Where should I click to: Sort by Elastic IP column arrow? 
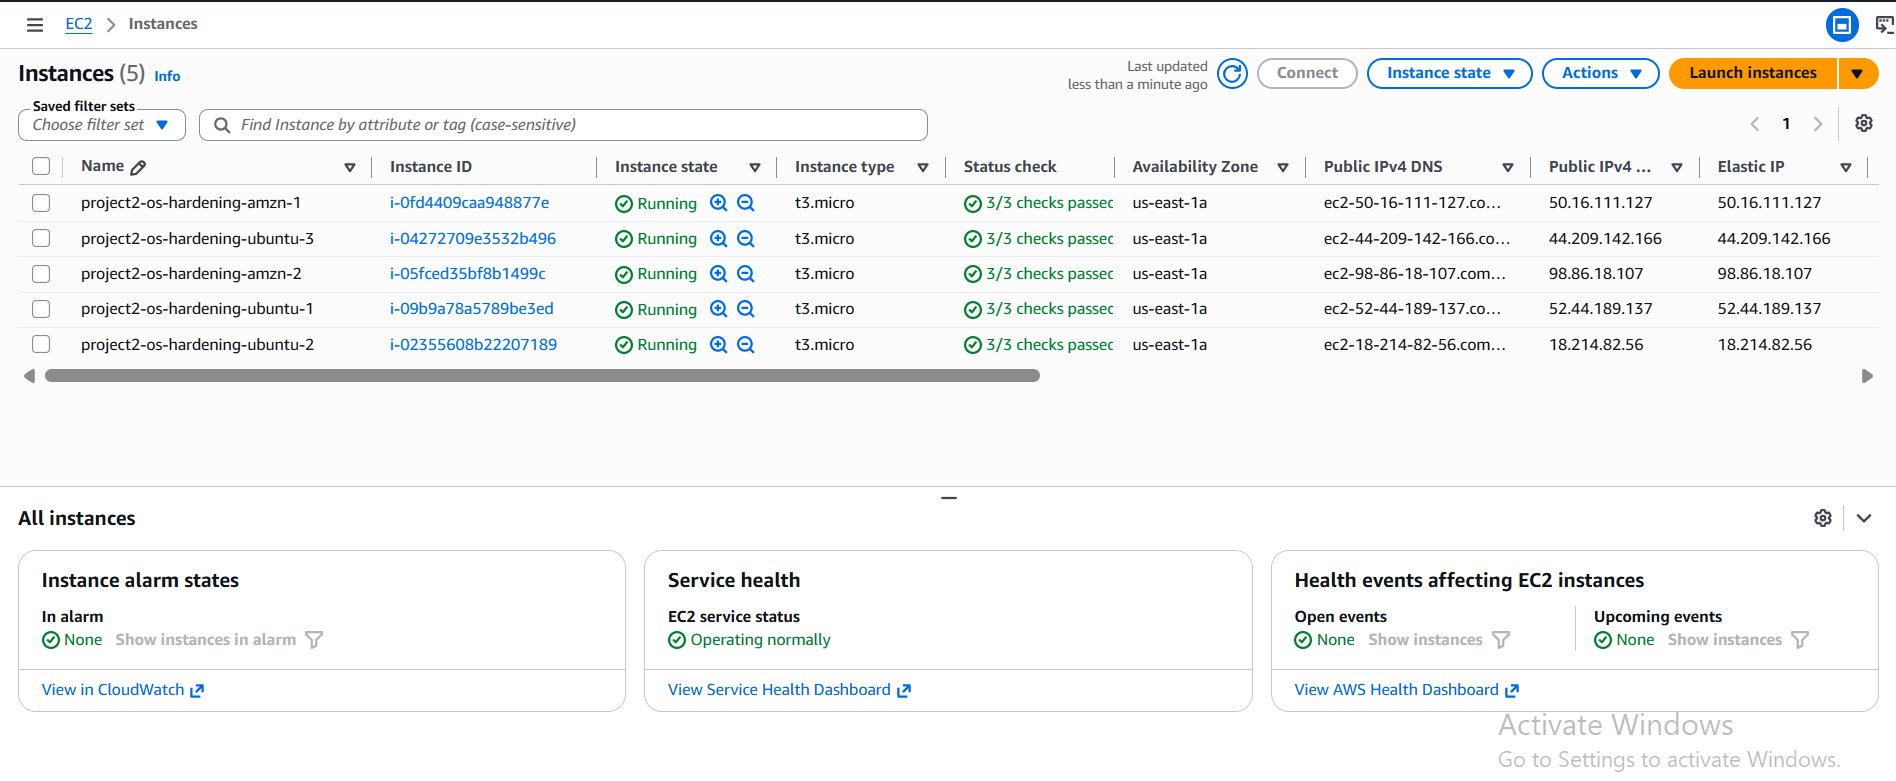1846,168
